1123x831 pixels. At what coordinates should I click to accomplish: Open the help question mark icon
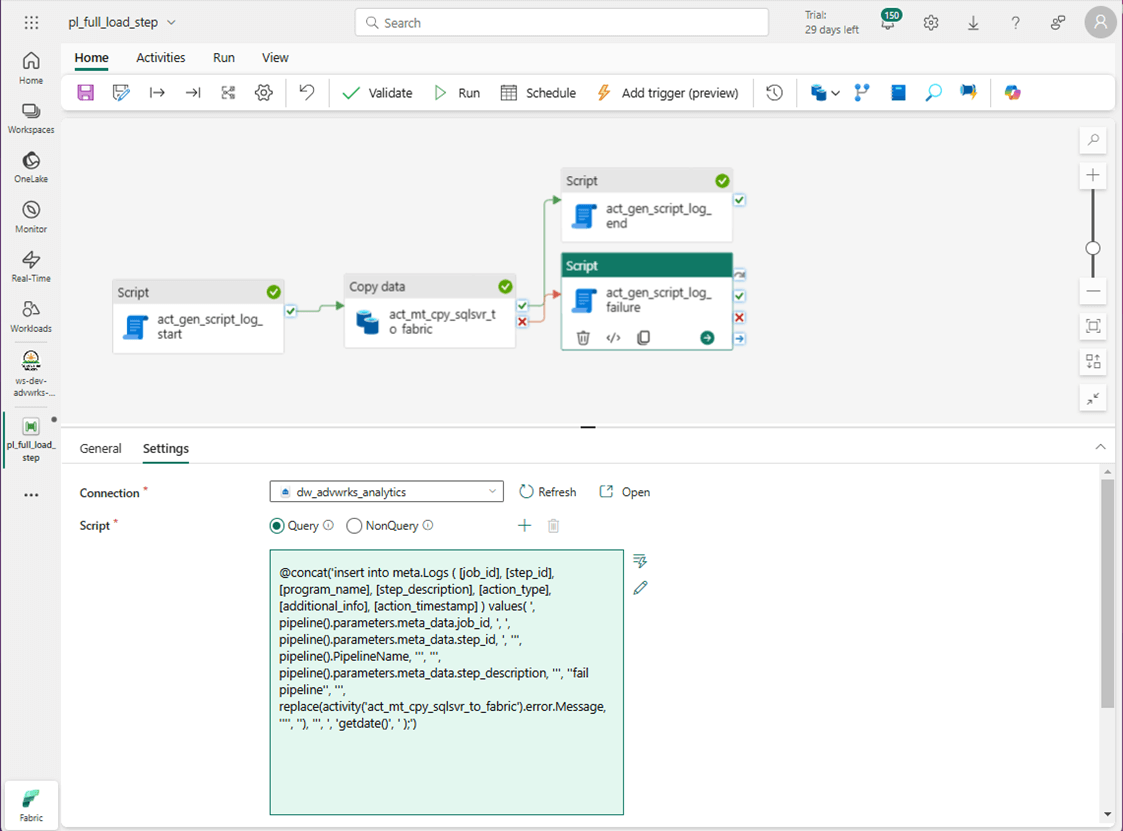[x=1016, y=23]
